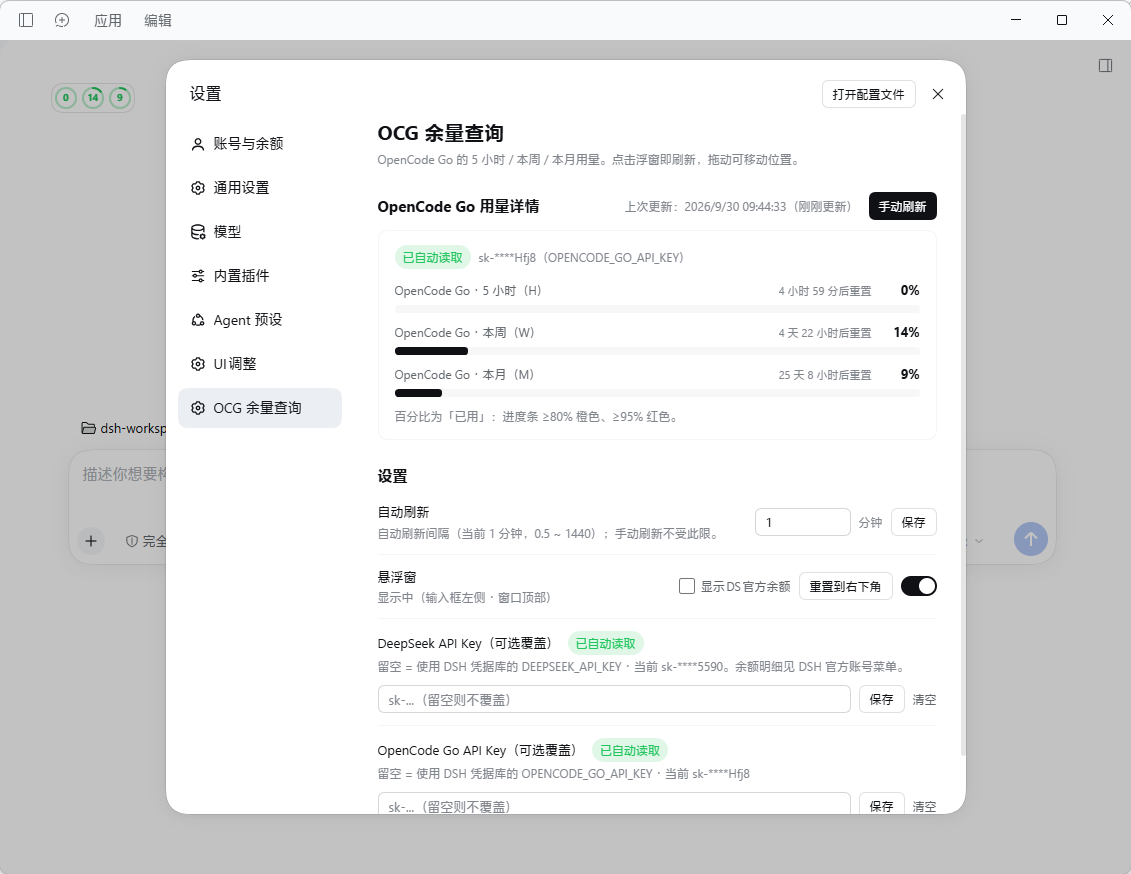Click the person icon beside 账号与余额
The width and height of the screenshot is (1131, 874).
click(198, 144)
